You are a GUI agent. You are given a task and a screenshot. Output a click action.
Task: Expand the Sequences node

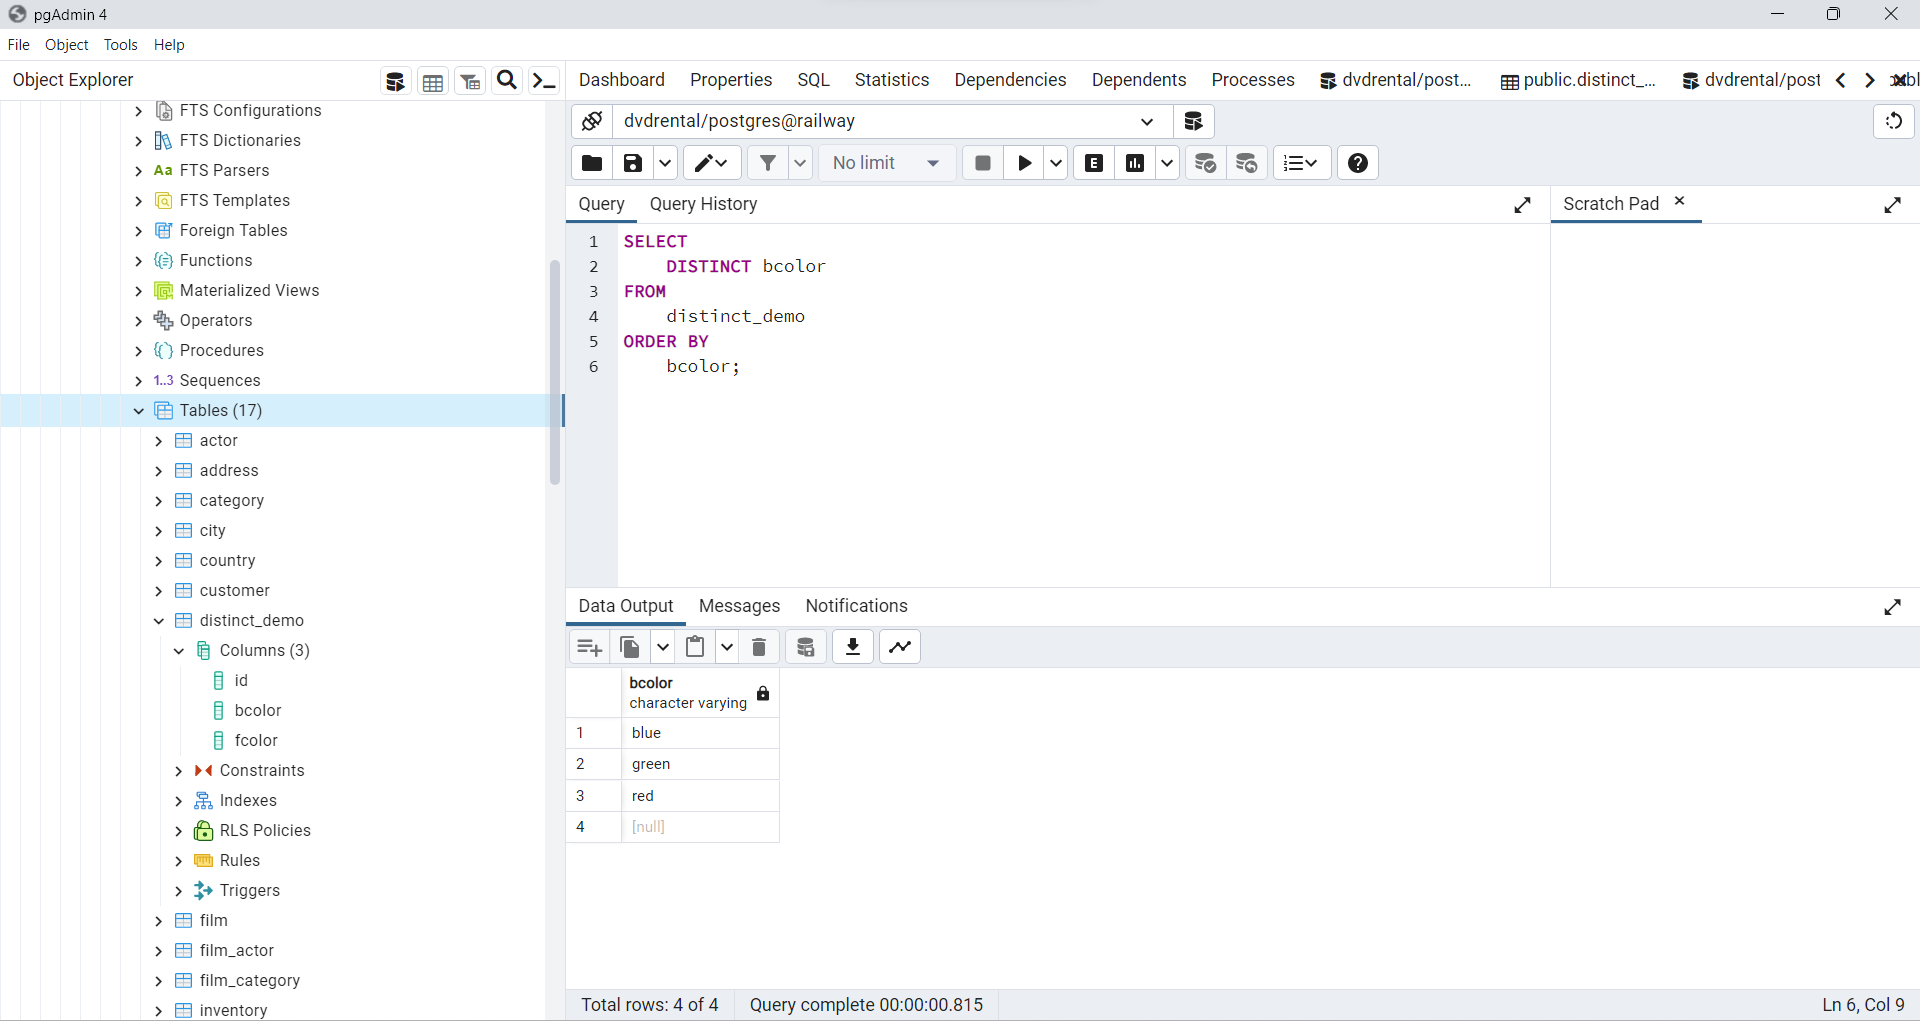coord(139,381)
